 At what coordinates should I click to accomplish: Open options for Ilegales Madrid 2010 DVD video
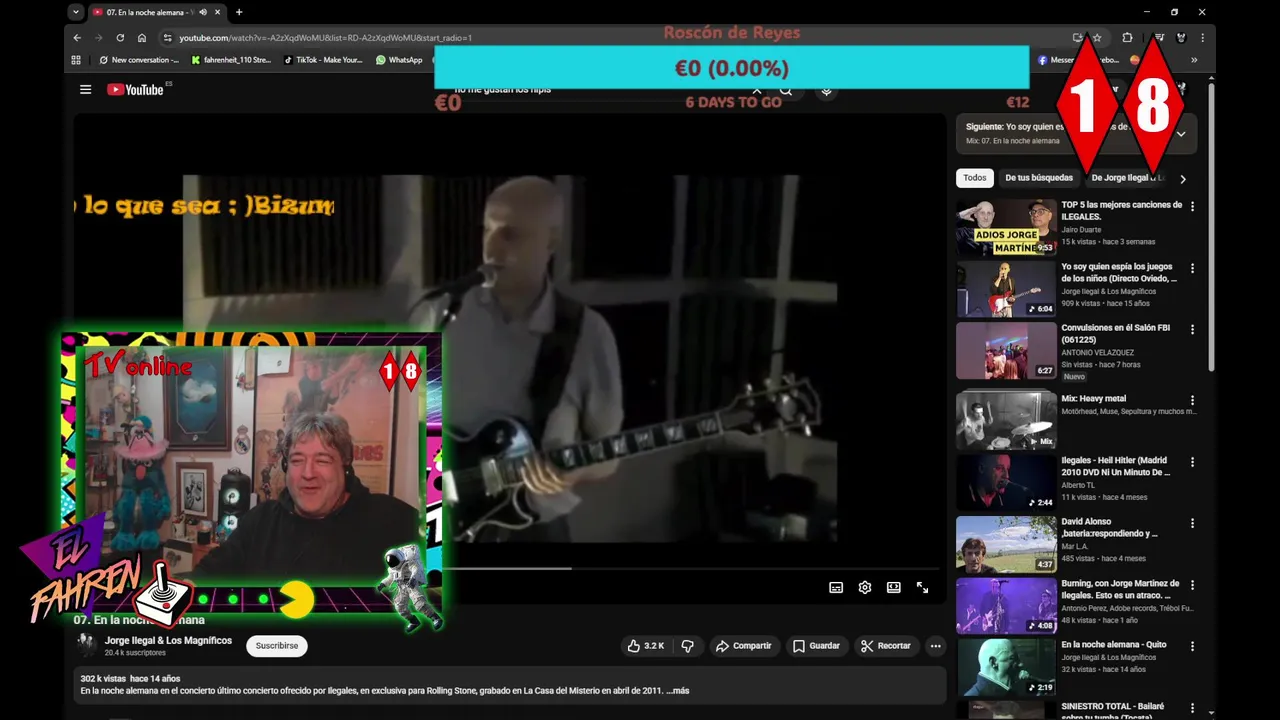[1192, 462]
